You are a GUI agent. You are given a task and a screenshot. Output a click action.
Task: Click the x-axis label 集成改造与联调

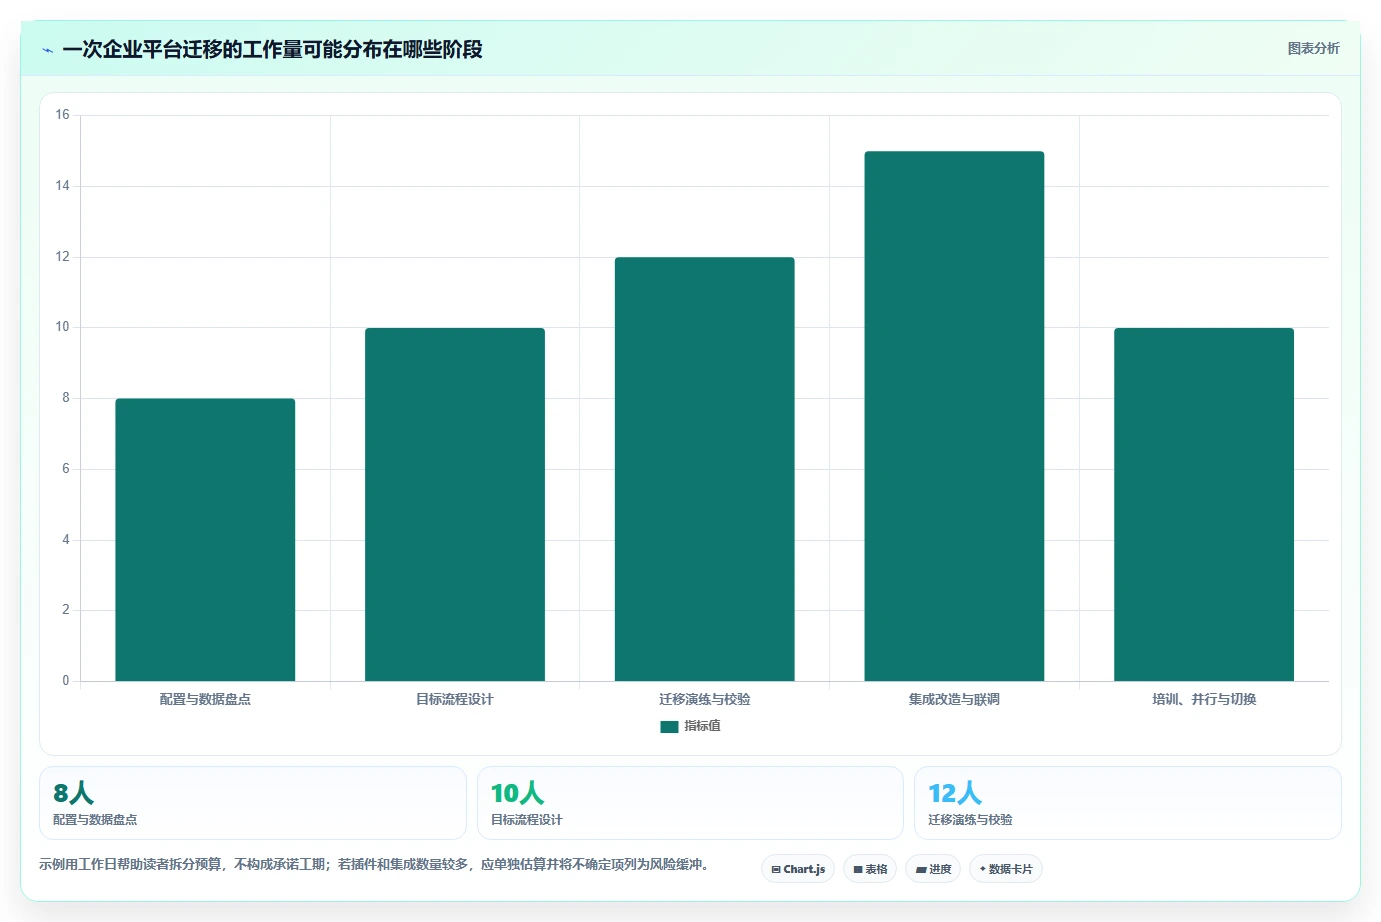pos(954,699)
